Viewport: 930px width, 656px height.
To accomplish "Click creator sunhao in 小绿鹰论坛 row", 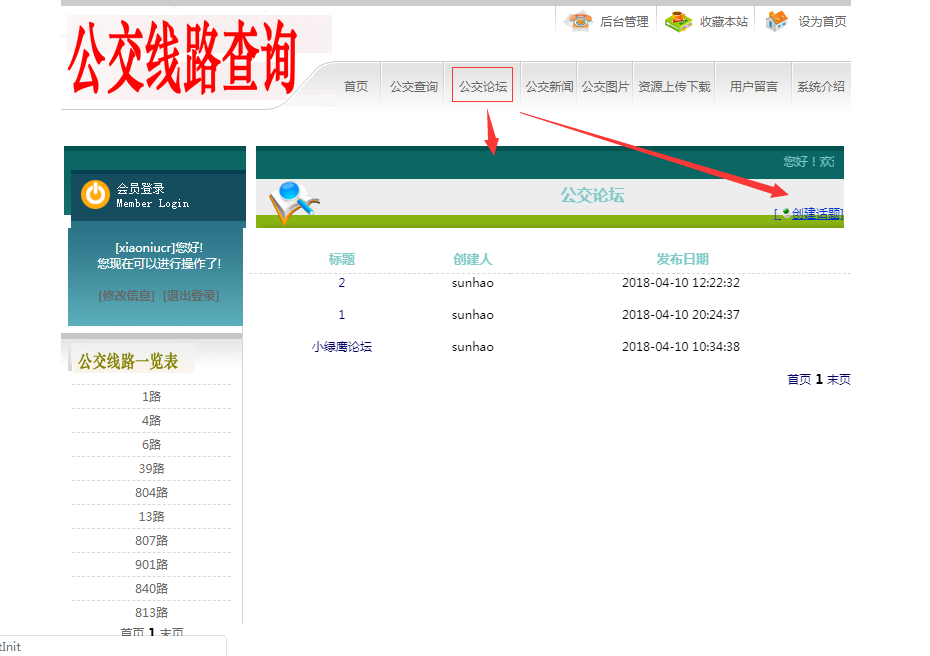I will tap(472, 347).
